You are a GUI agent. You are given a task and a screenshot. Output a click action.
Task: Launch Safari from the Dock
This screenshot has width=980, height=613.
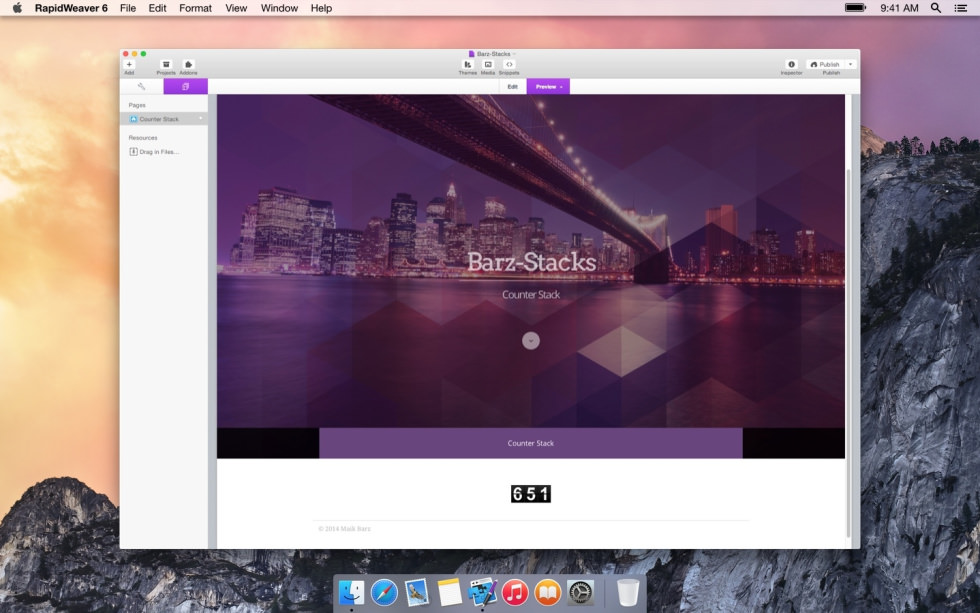(x=384, y=592)
